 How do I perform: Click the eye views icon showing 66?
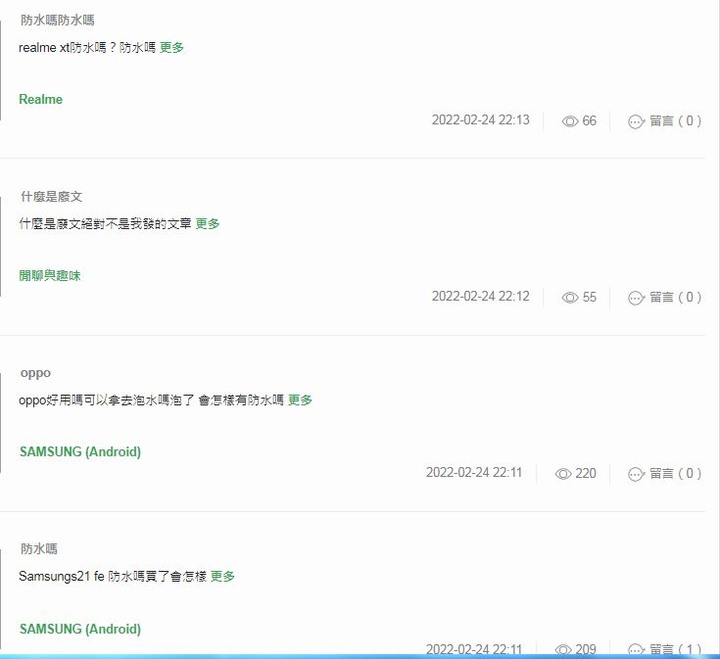[x=570, y=121]
